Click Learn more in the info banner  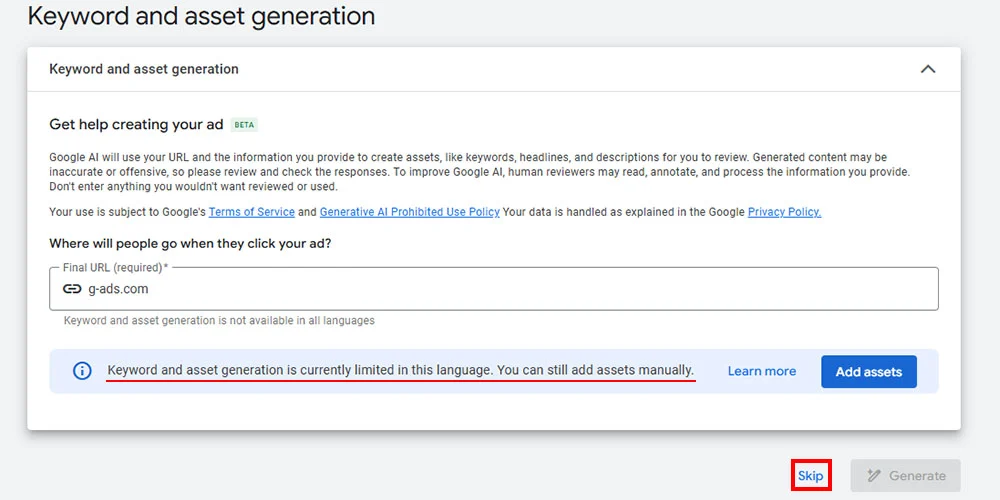[761, 371]
